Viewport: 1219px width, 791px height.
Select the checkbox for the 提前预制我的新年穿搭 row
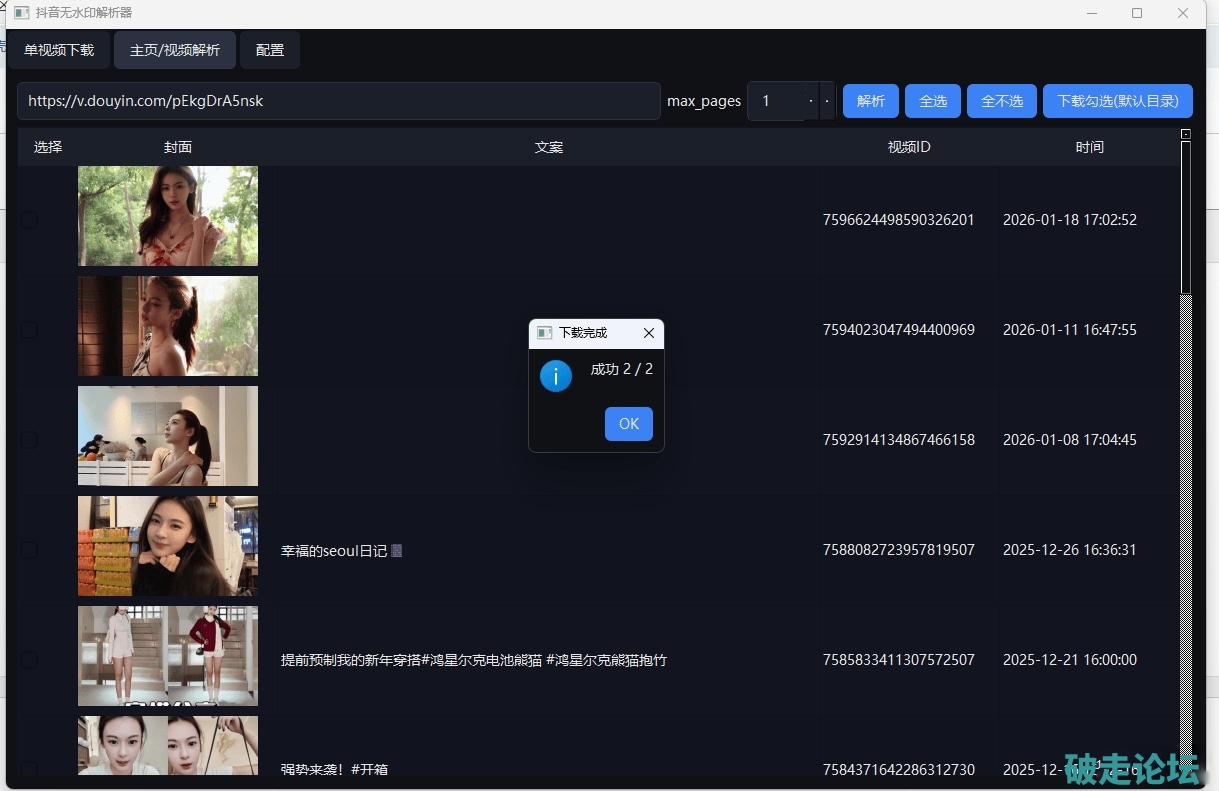pos(29,660)
